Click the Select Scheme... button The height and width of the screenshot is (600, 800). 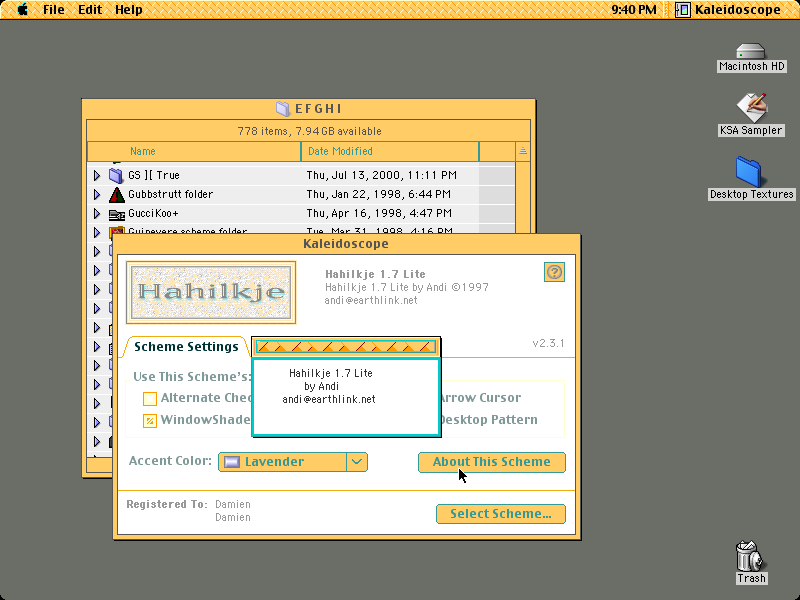click(x=501, y=514)
